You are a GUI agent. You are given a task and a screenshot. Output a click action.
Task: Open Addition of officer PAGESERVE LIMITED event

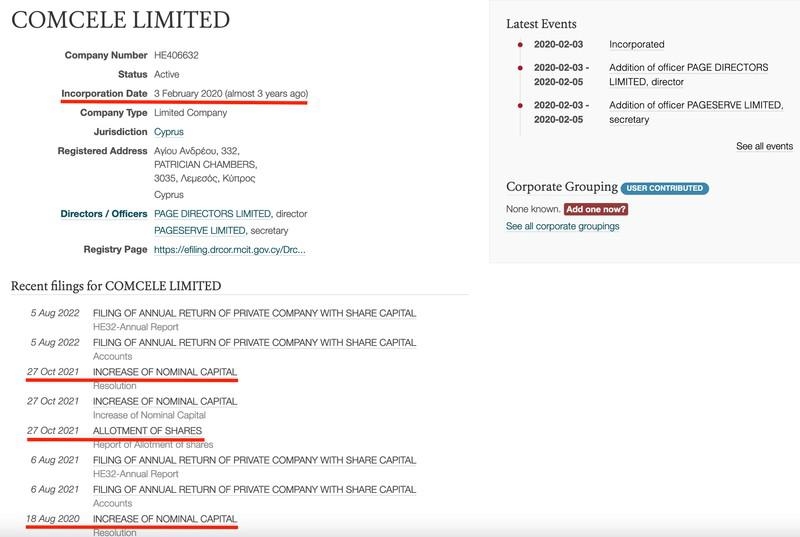[x=695, y=112]
